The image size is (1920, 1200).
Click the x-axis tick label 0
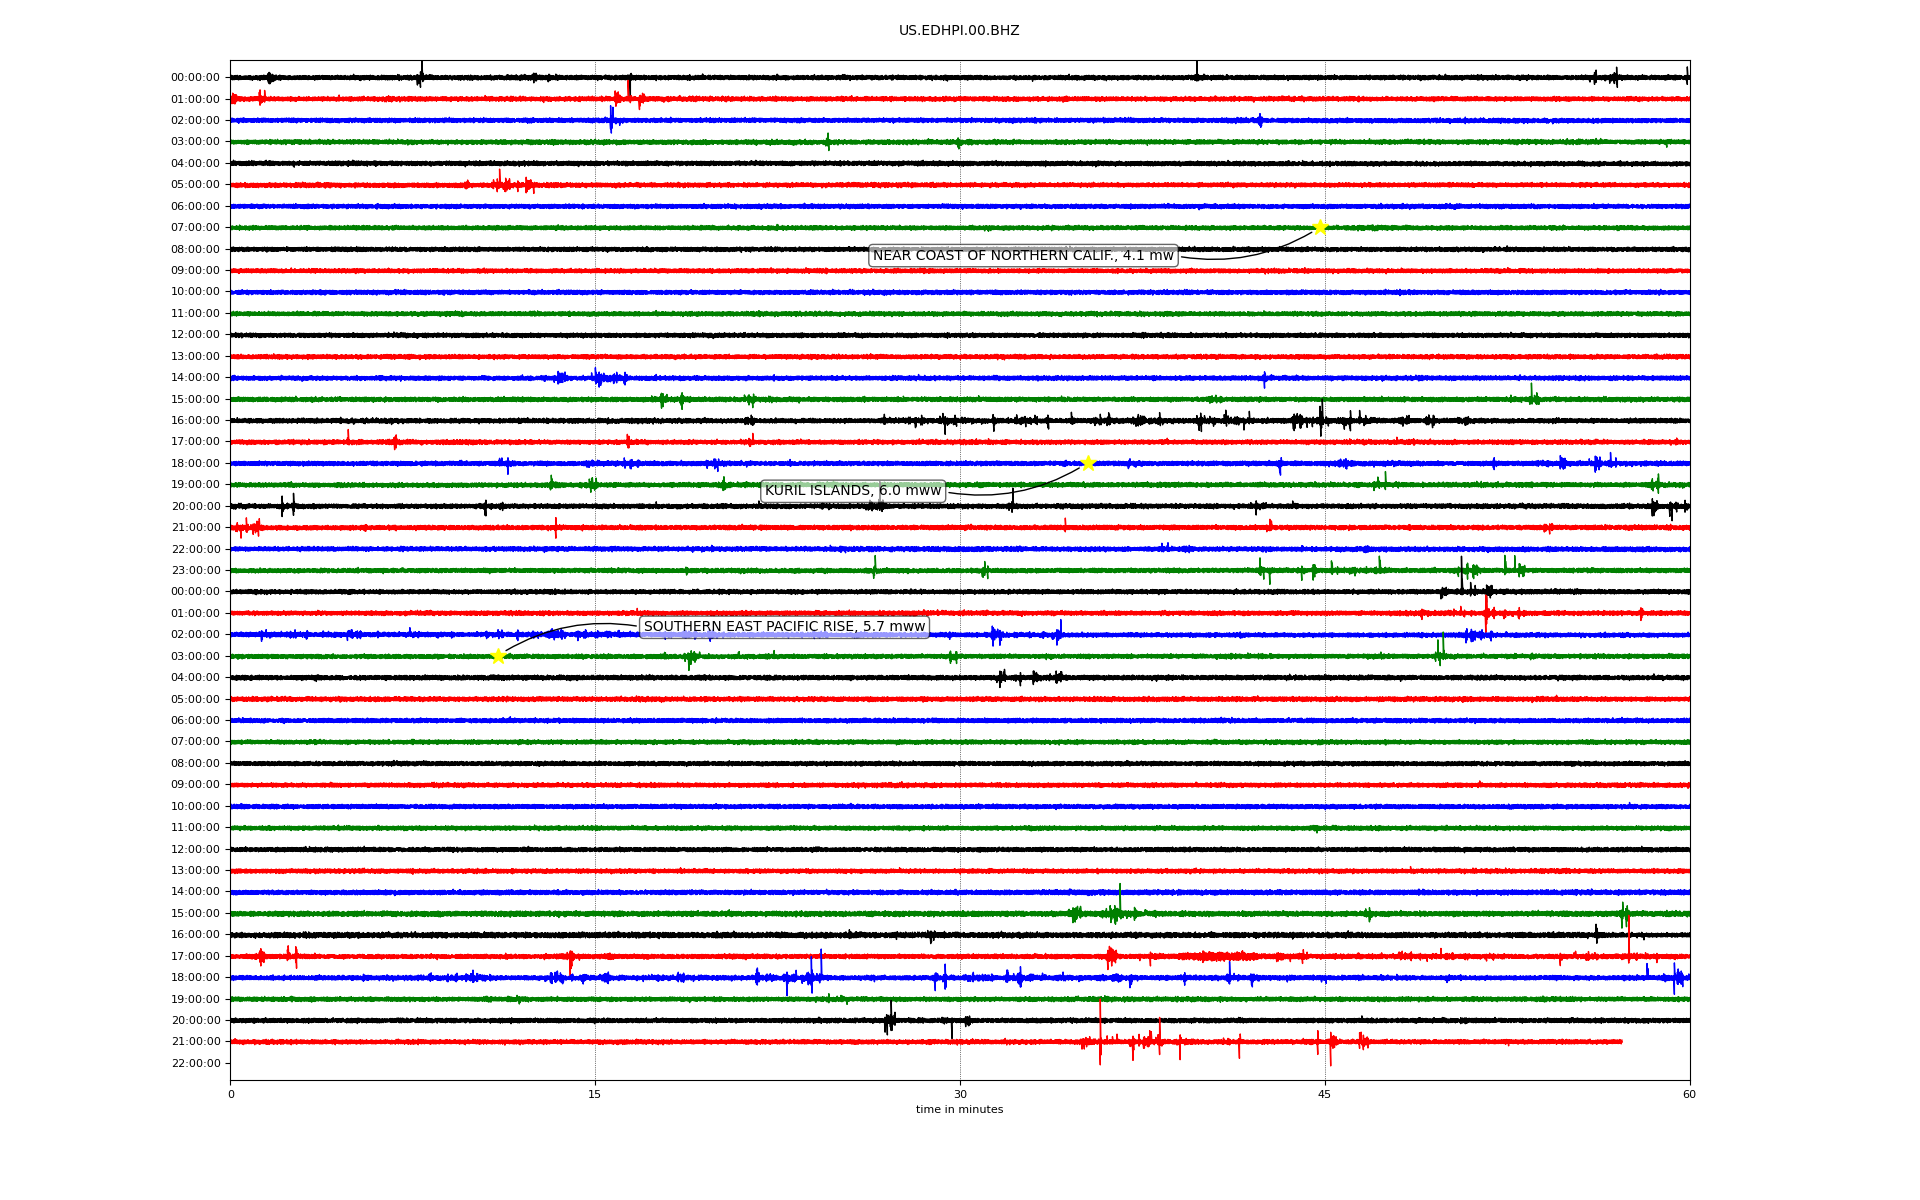click(231, 1094)
